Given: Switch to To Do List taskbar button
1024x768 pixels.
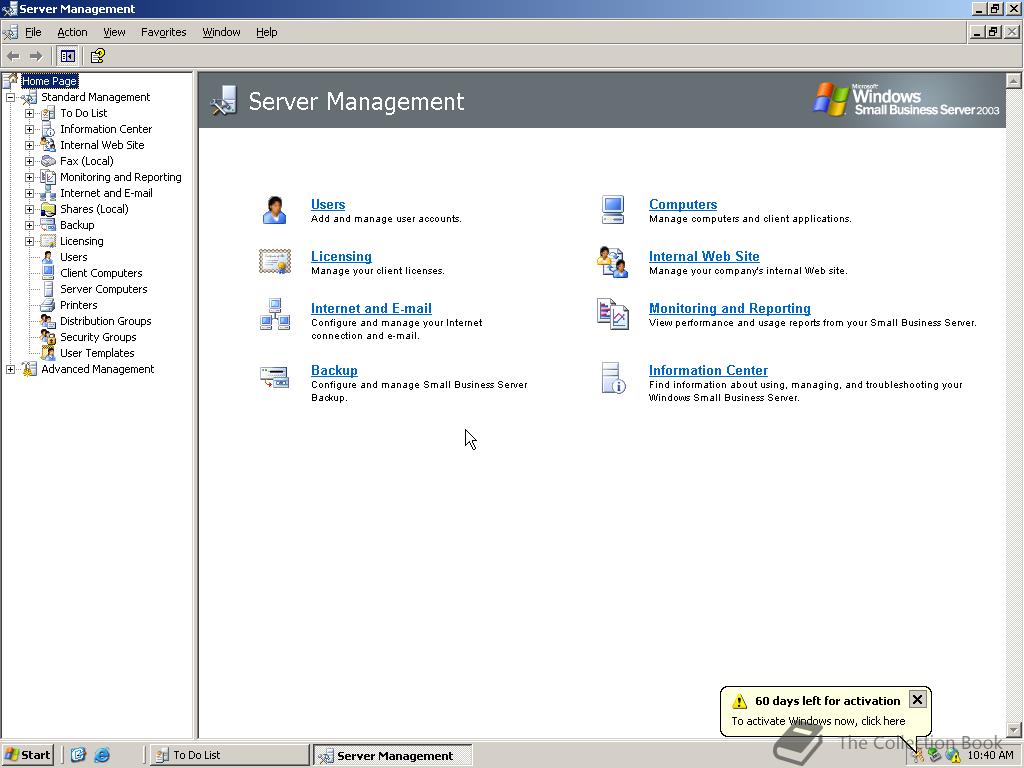Looking at the screenshot, I should pyautogui.click(x=229, y=755).
